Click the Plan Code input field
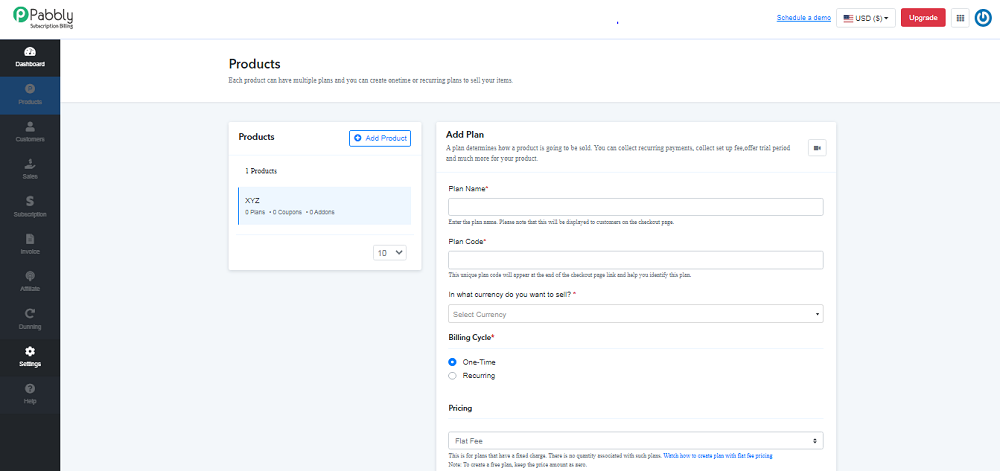Screen dimensions: 1000x471 click(x=635, y=260)
